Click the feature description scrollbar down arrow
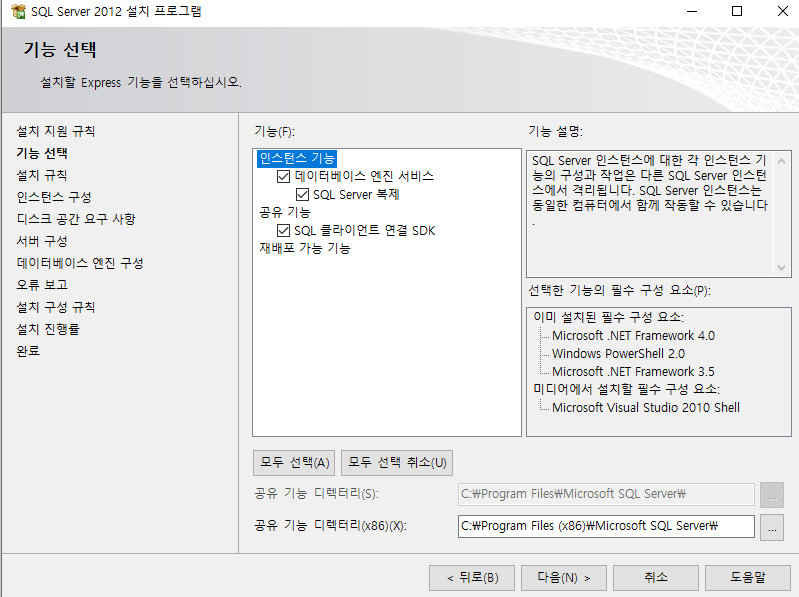799x597 pixels. [x=781, y=267]
